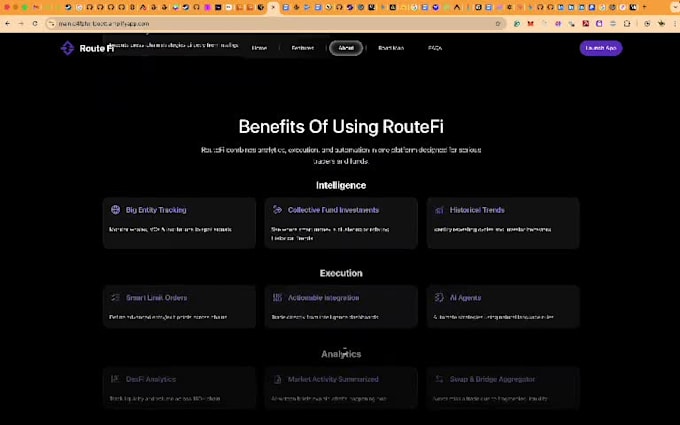Image resolution: width=680 pixels, height=425 pixels.
Task: Click the 'Execution' section heading
Action: point(341,273)
